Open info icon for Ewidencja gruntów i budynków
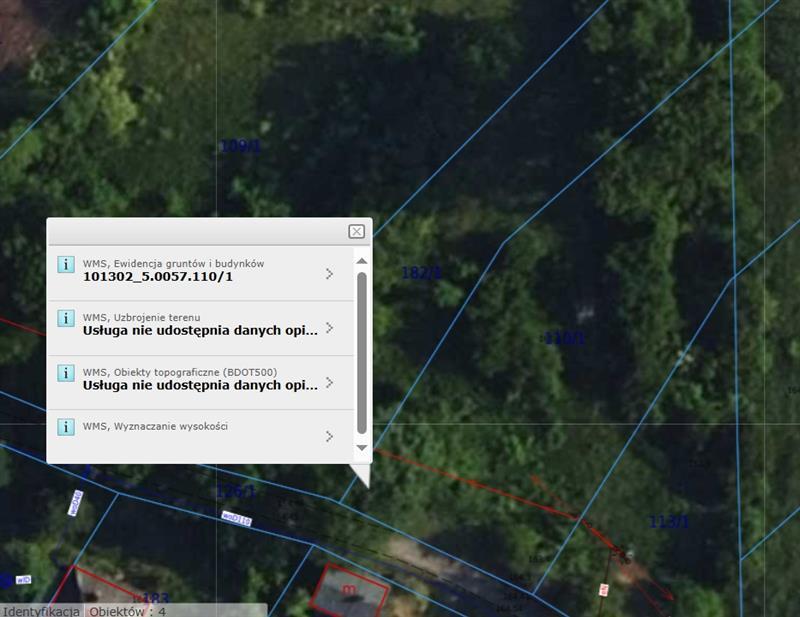This screenshot has width=800, height=617. point(66,264)
